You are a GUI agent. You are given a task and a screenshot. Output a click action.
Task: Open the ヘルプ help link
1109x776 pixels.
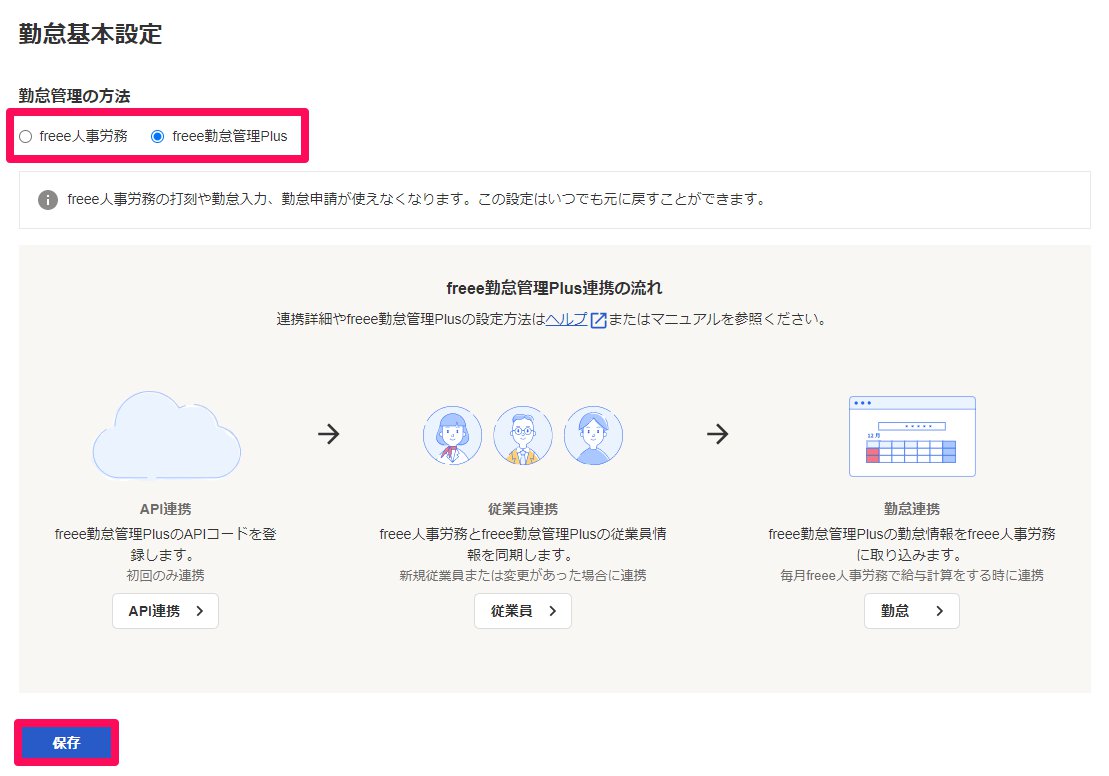coord(567,319)
